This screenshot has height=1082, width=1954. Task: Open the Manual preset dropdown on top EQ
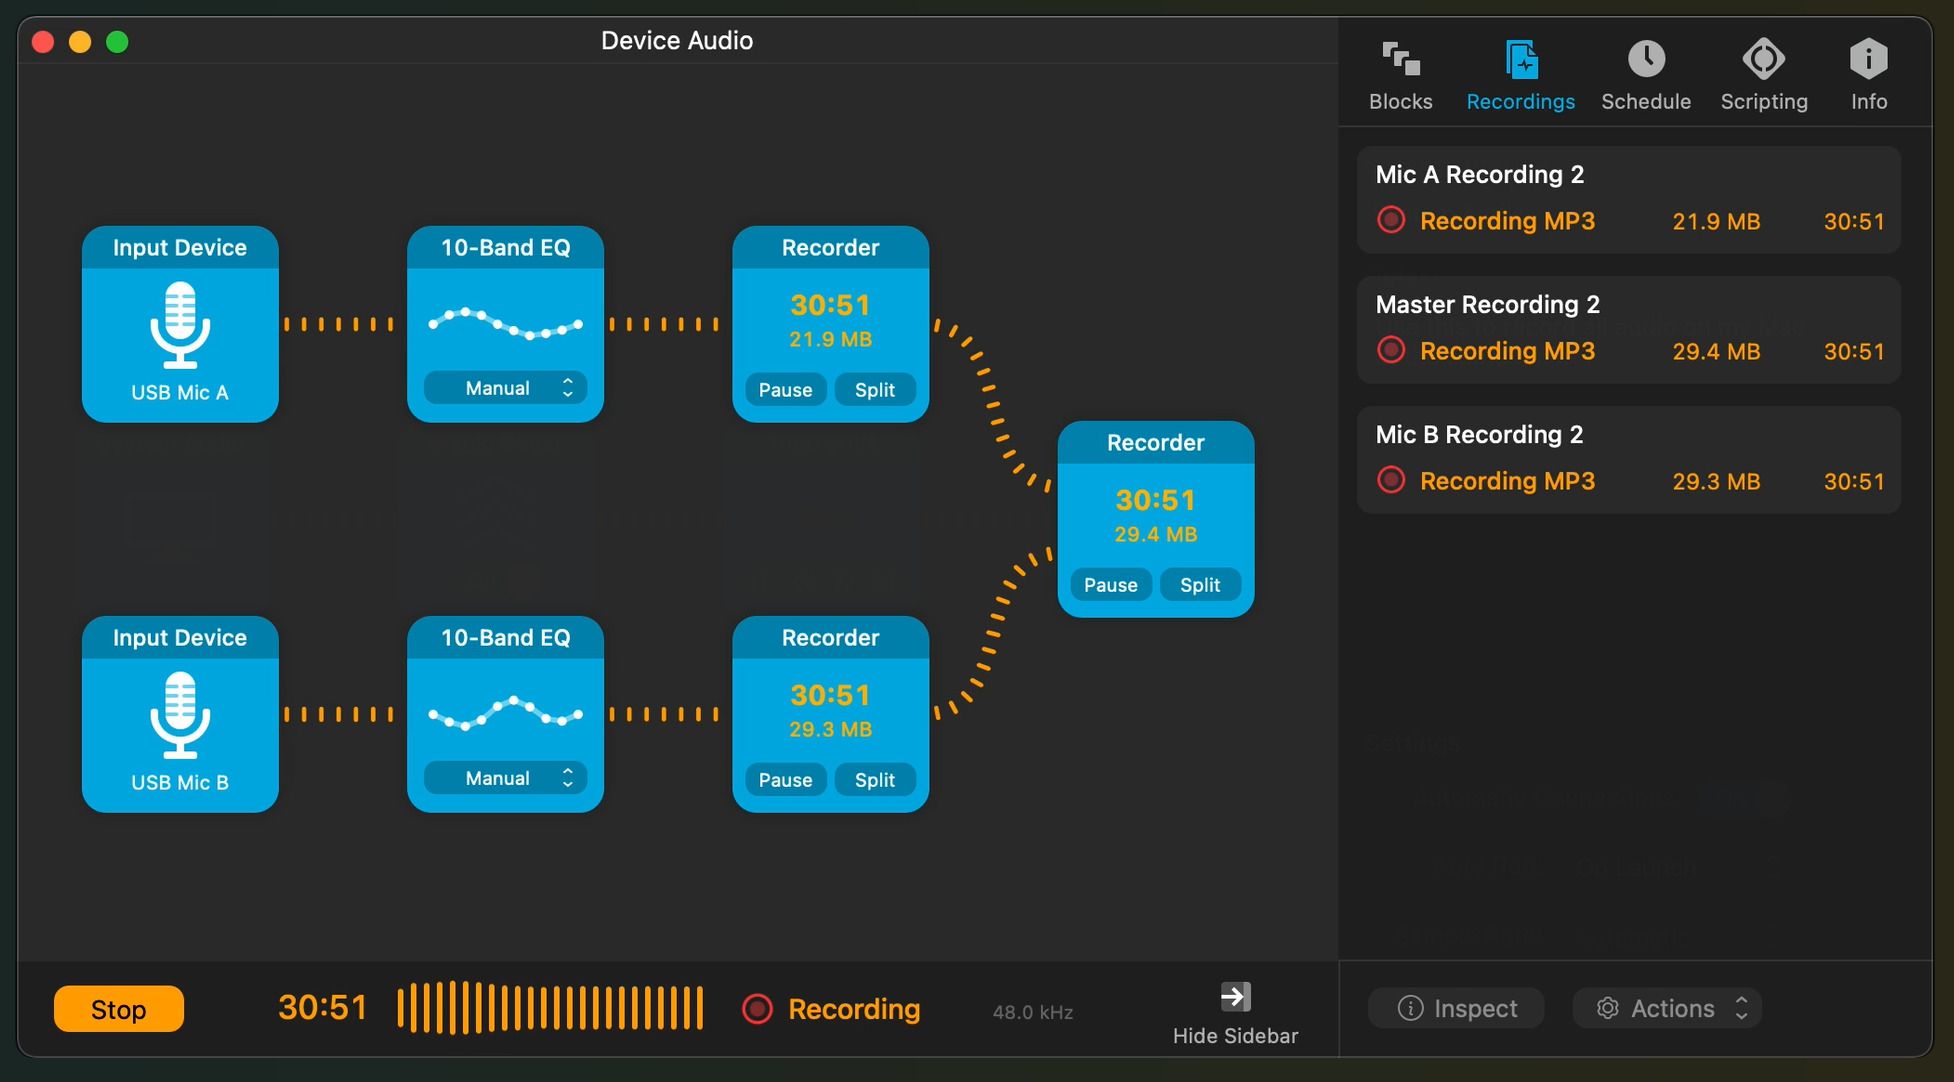tap(505, 388)
